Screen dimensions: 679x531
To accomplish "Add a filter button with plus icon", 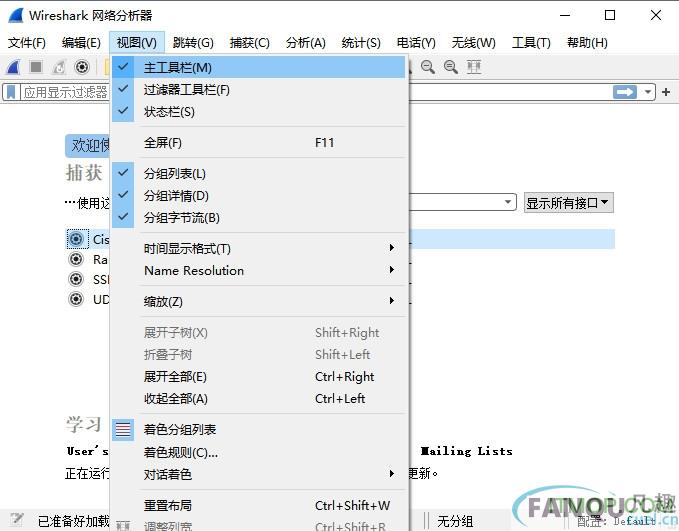I will coord(666,92).
